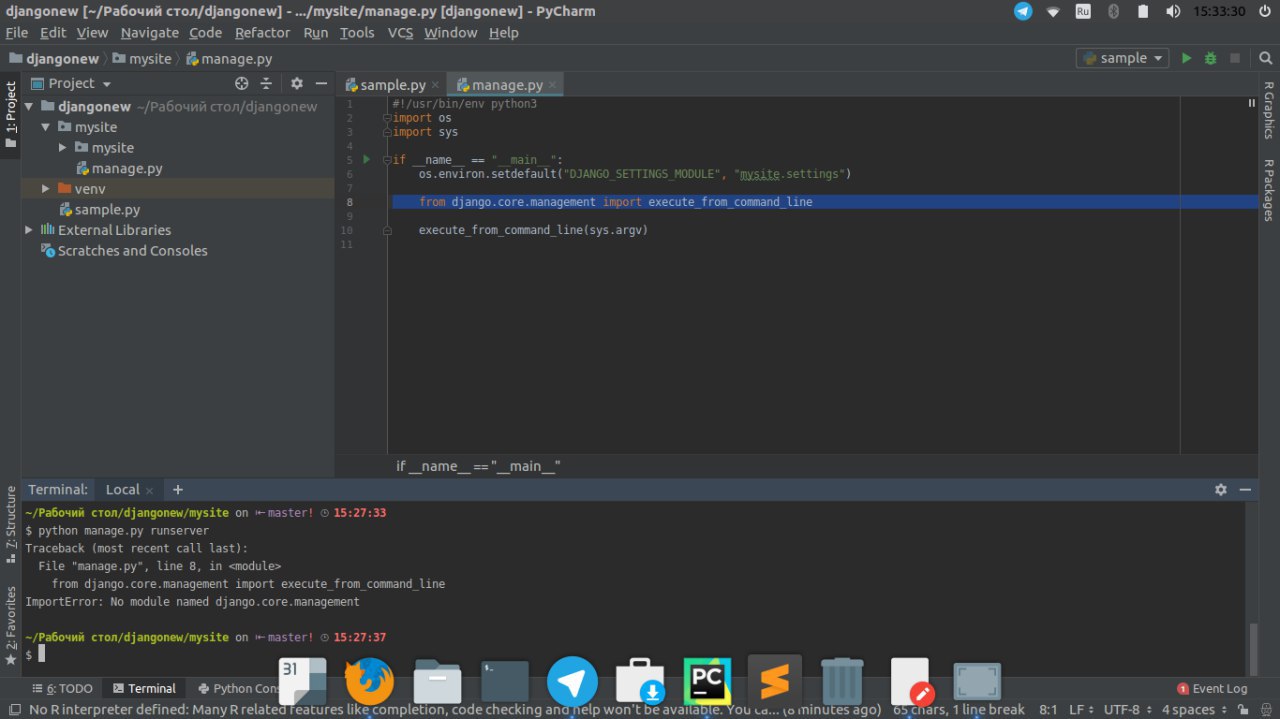Screen dimensions: 1280x719
Task: Open the Trash from the dock
Action: (842, 681)
